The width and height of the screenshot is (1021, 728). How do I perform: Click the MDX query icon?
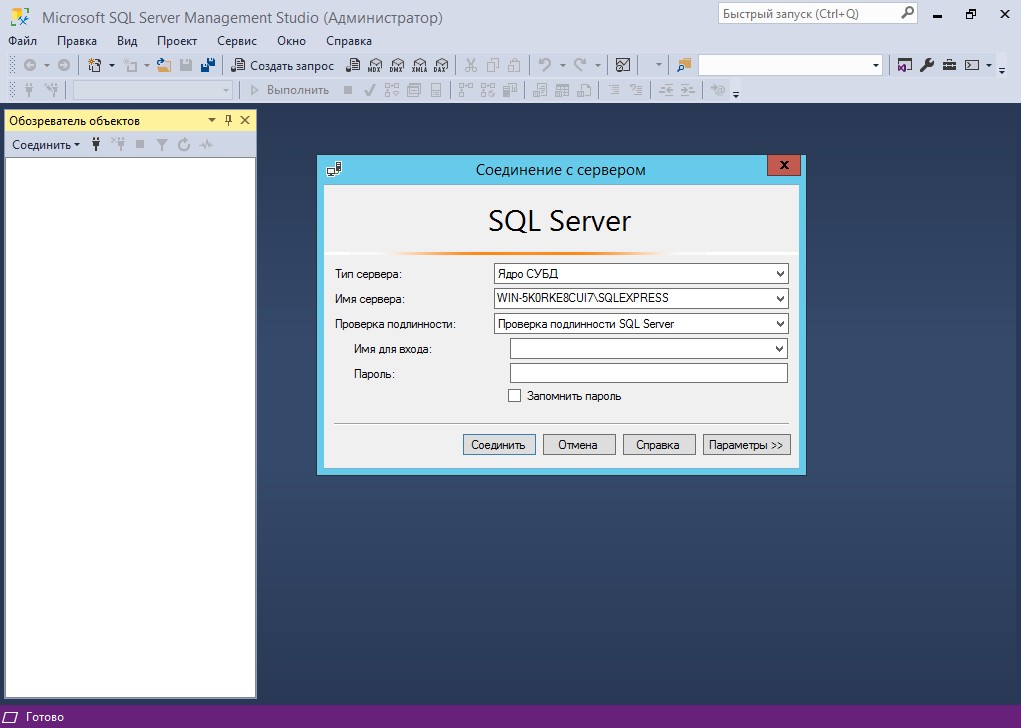[375, 65]
